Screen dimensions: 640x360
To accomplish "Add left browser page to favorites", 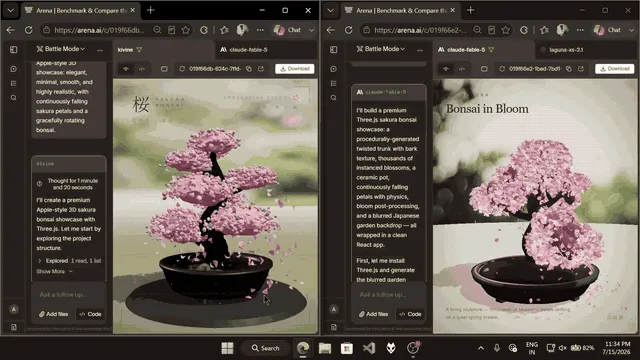I will [x=186, y=30].
